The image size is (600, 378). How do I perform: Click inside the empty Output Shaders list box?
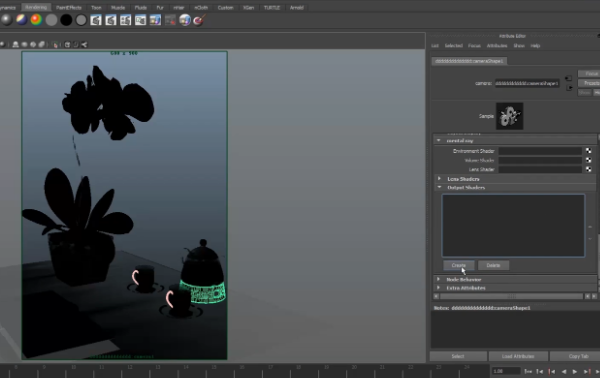(x=513, y=225)
